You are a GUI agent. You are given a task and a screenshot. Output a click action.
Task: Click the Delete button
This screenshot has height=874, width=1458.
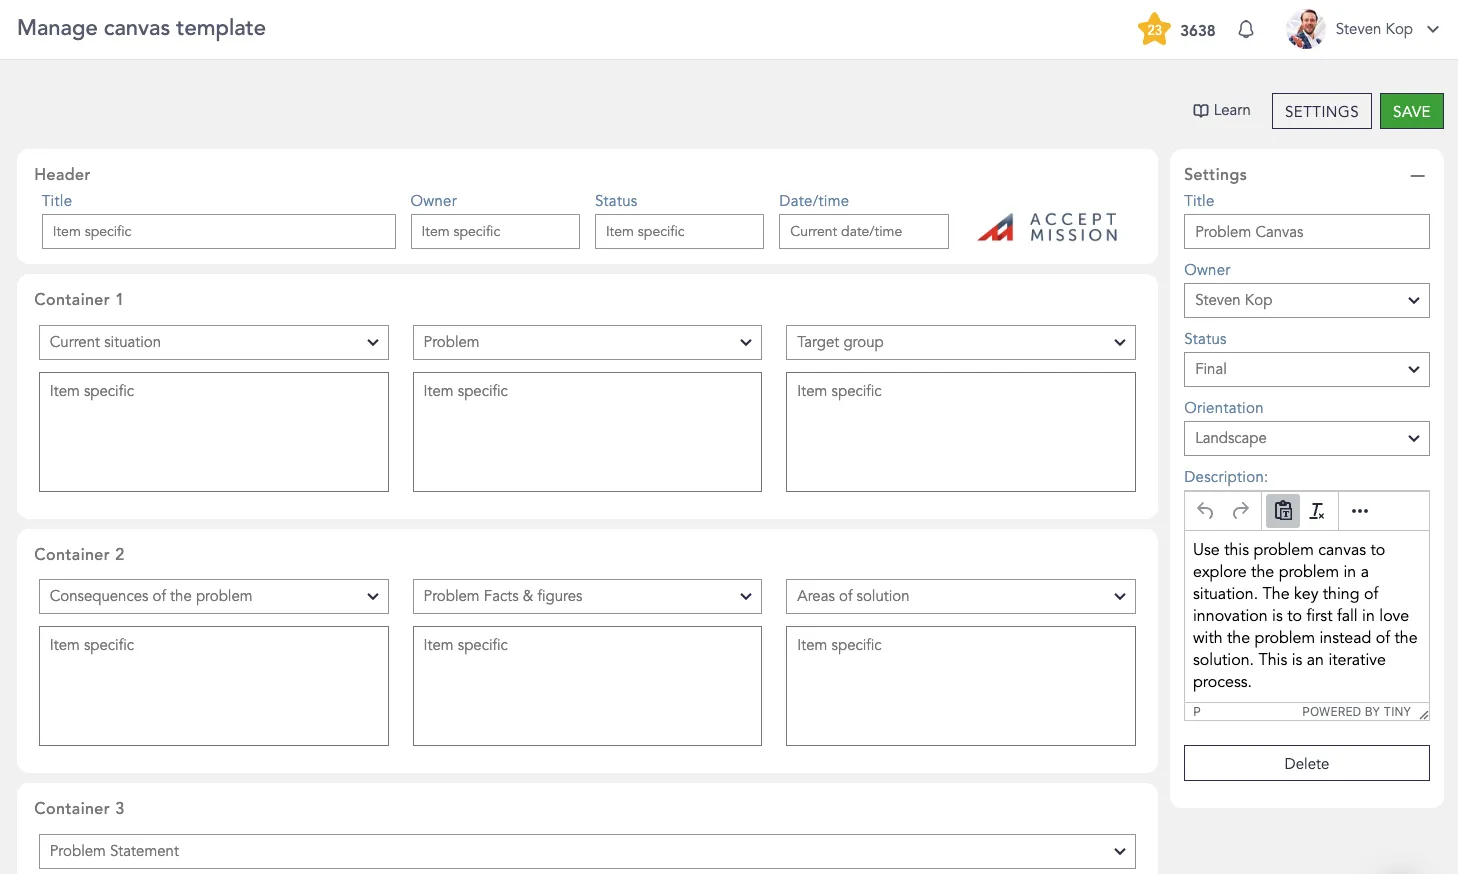pos(1306,764)
